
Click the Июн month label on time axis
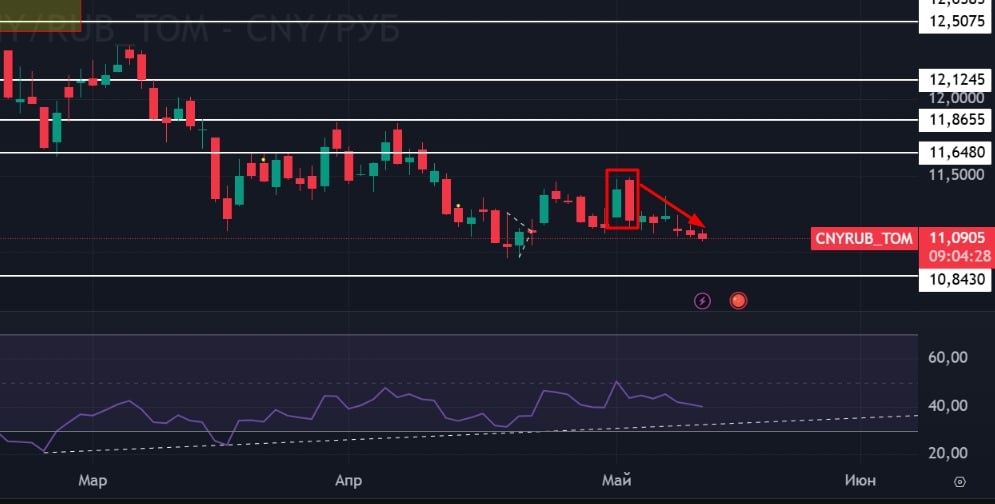(x=860, y=481)
